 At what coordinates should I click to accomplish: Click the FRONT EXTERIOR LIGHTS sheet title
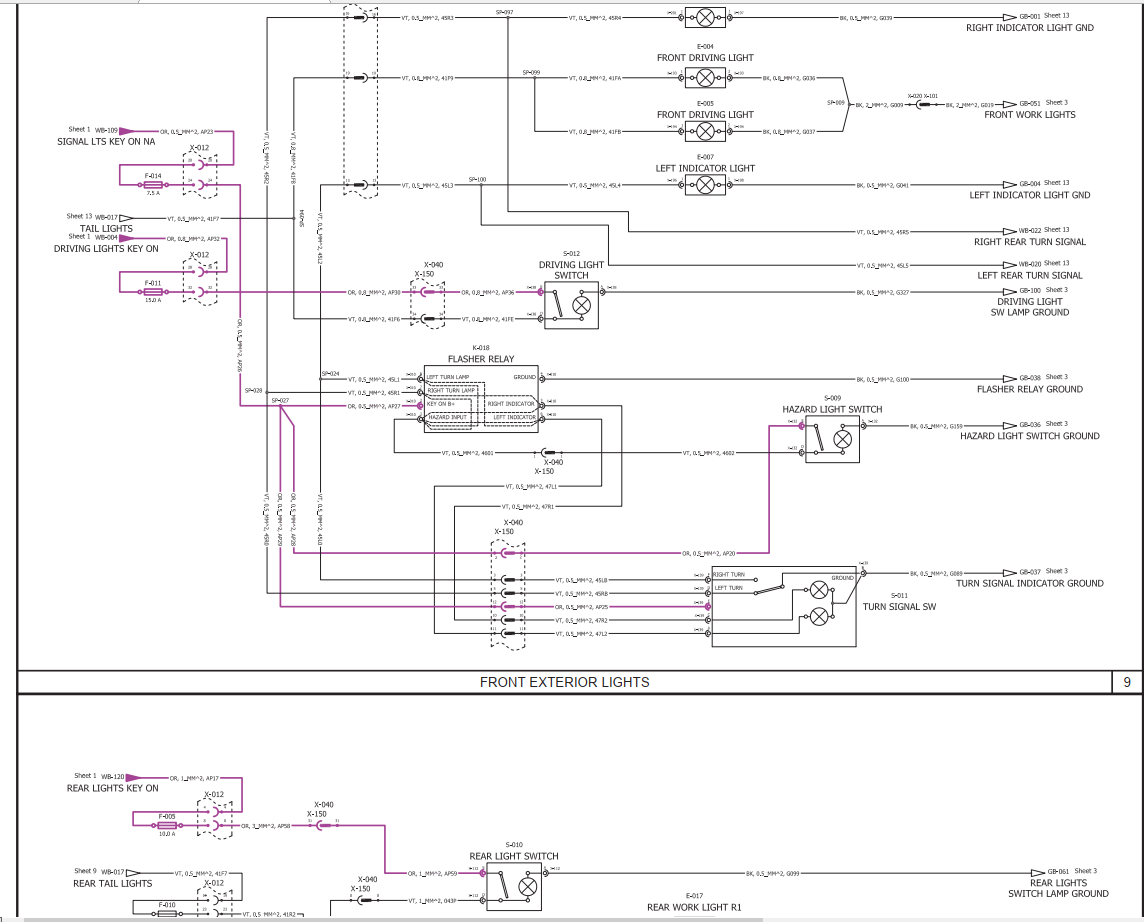564,682
